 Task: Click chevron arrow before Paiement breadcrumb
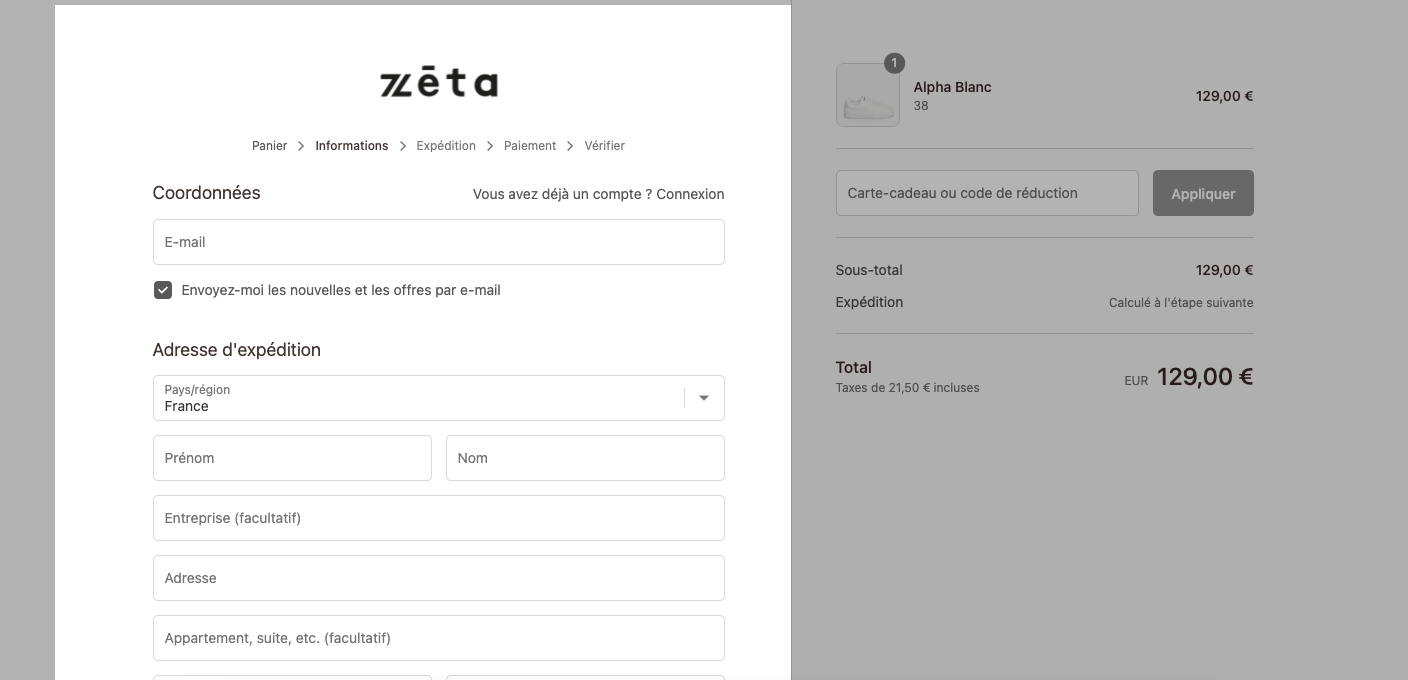[490, 146]
